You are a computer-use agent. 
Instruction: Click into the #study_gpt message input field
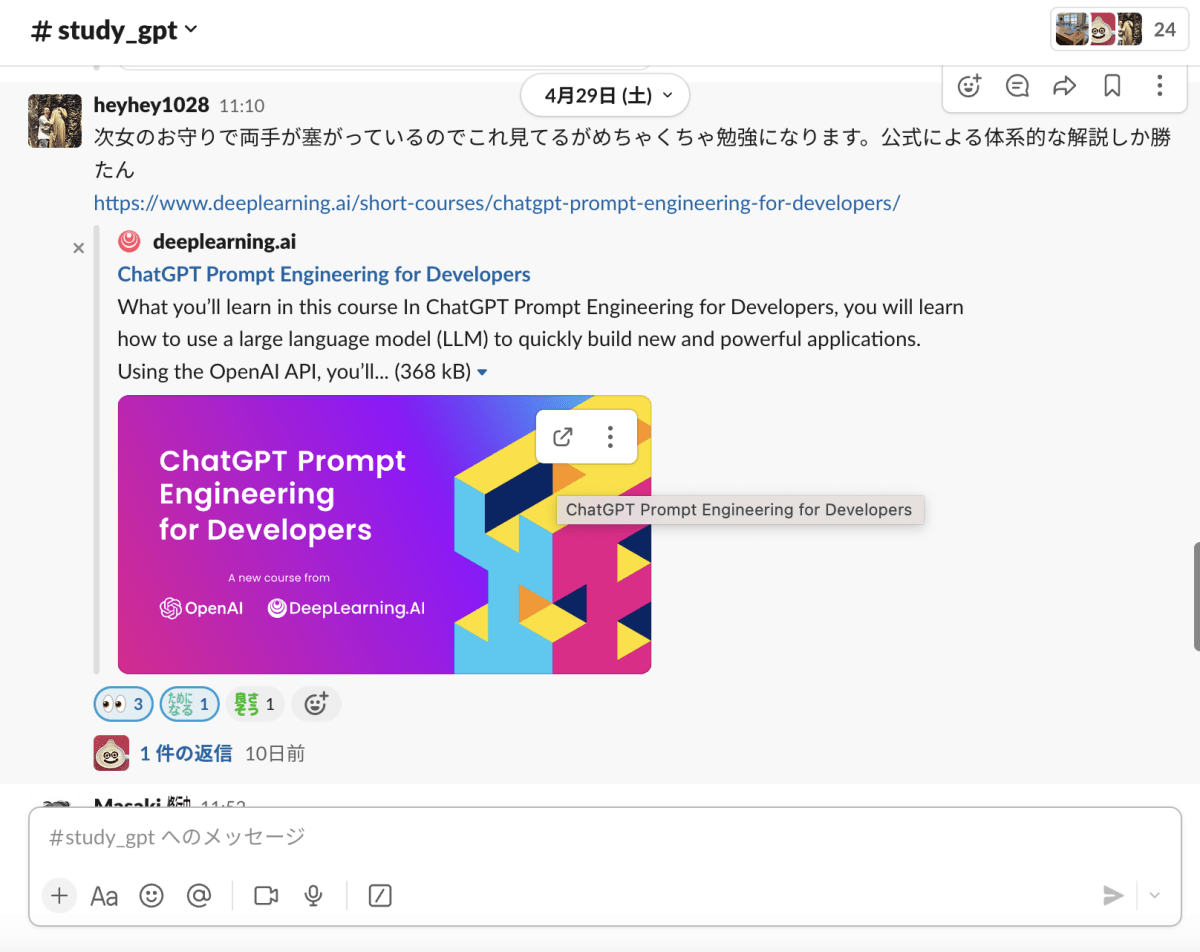tap(600, 837)
